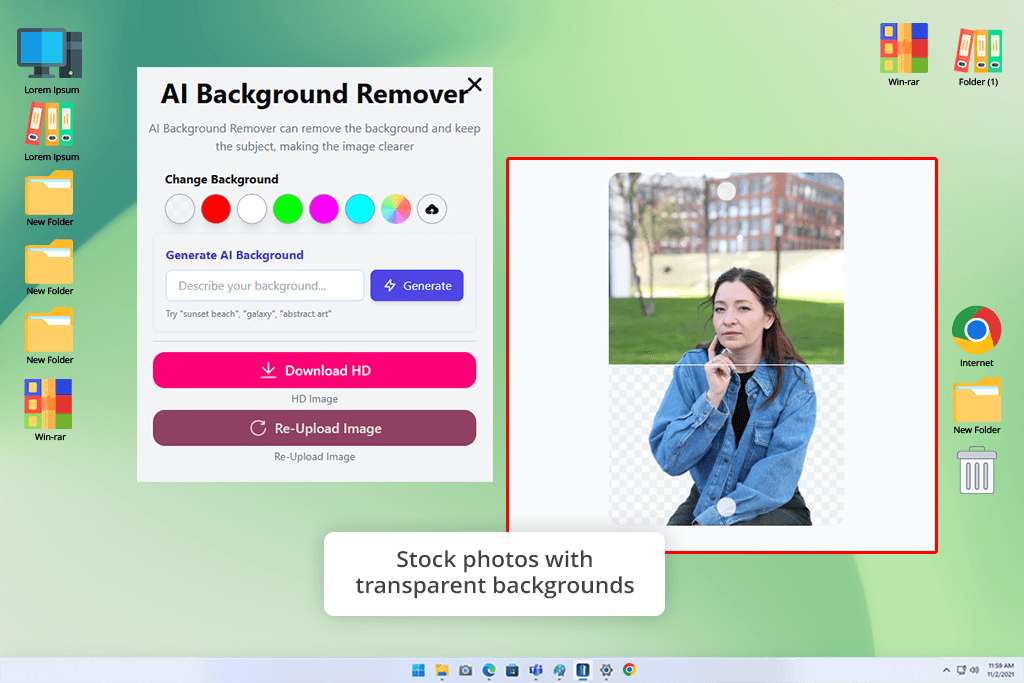Click the woman's before/after preview image
Image resolution: width=1024 pixels, height=683 pixels.
(x=726, y=349)
